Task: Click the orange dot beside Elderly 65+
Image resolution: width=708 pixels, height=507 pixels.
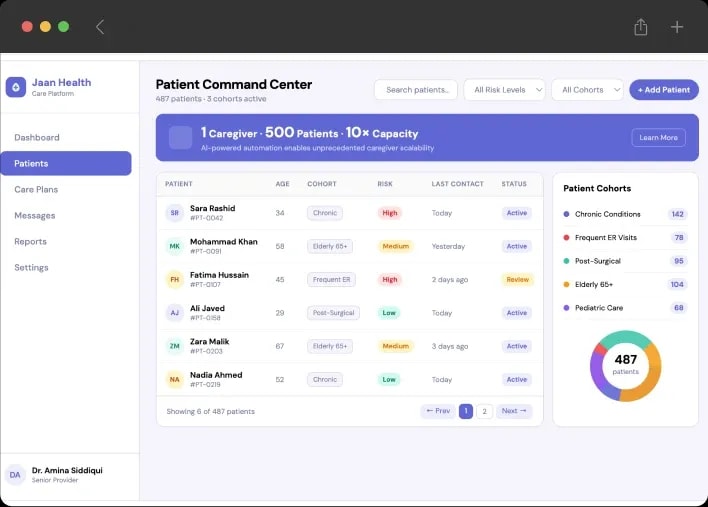Action: click(566, 284)
